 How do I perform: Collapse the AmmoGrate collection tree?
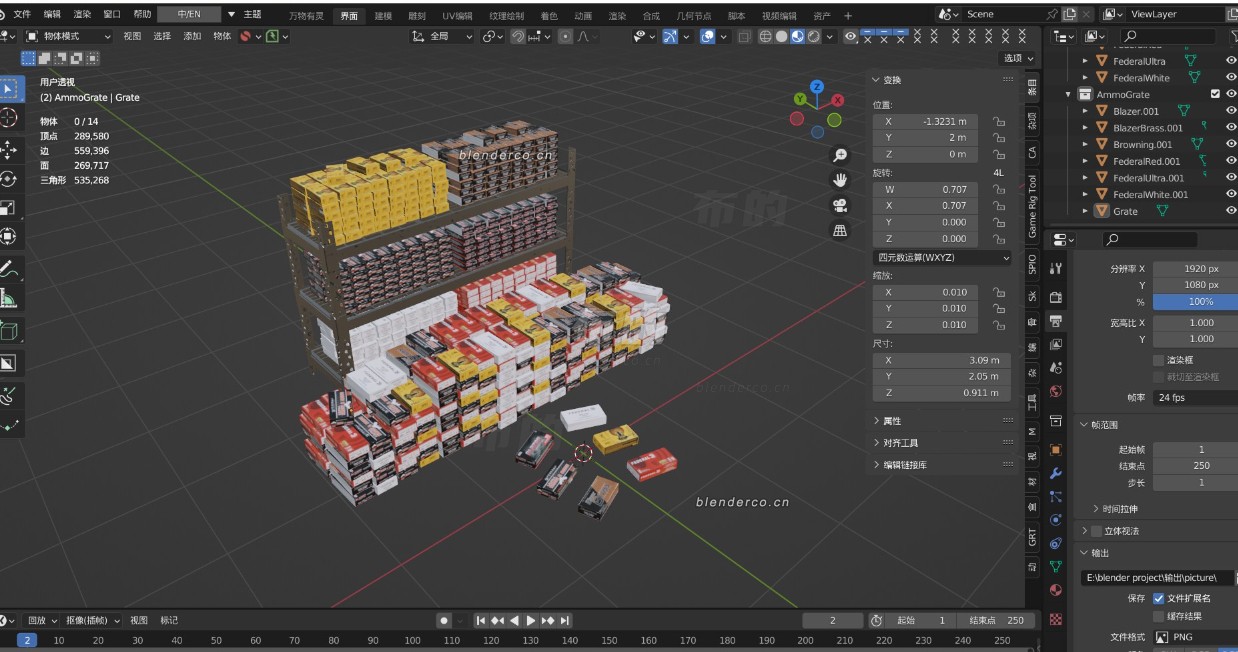pyautogui.click(x=1069, y=94)
